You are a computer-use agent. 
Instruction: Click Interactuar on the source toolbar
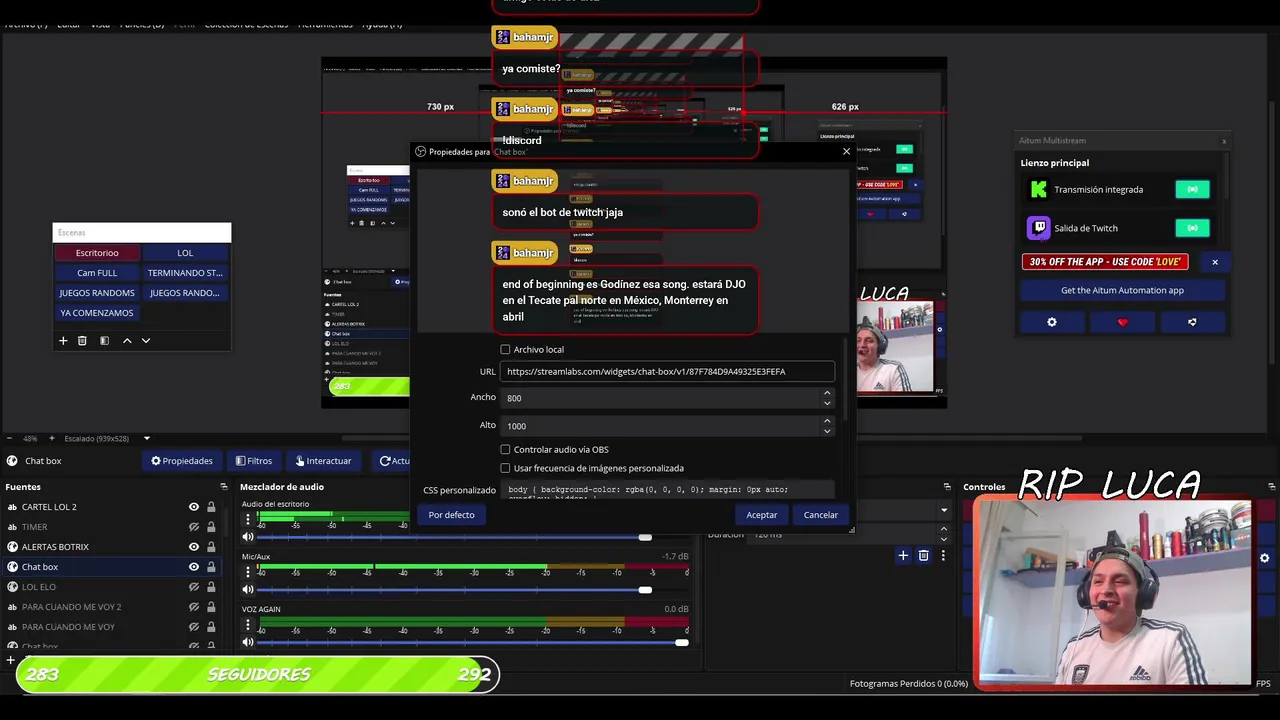pos(322,461)
